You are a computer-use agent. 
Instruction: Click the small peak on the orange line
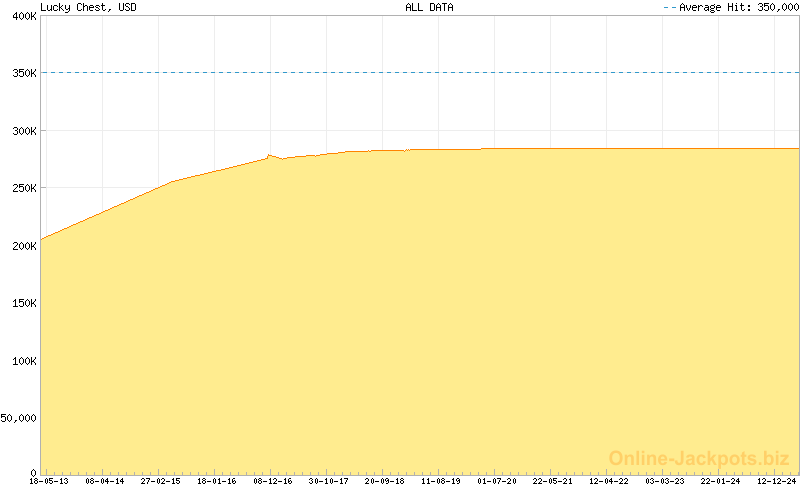pos(269,155)
